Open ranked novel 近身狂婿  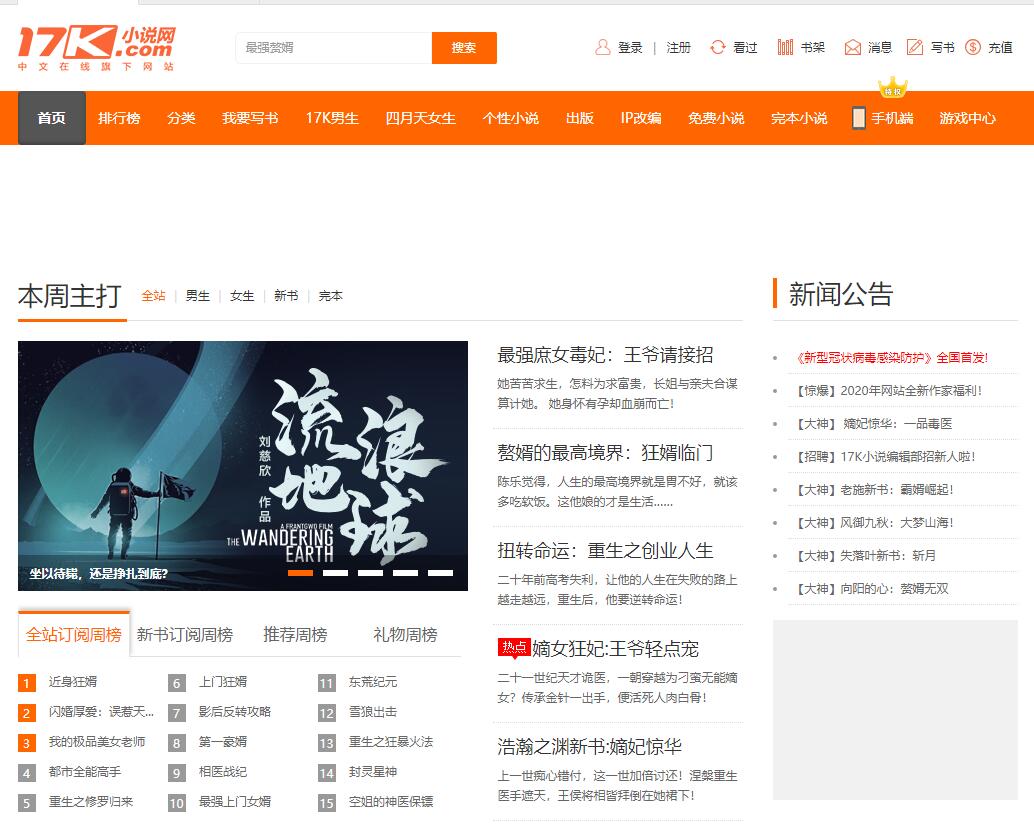73,682
